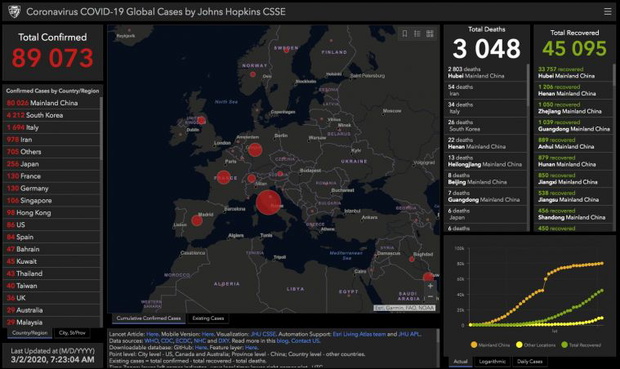Image resolution: width=620 pixels, height=369 pixels.
Task: Zoom in on the map with plus button
Action: [x=430, y=286]
